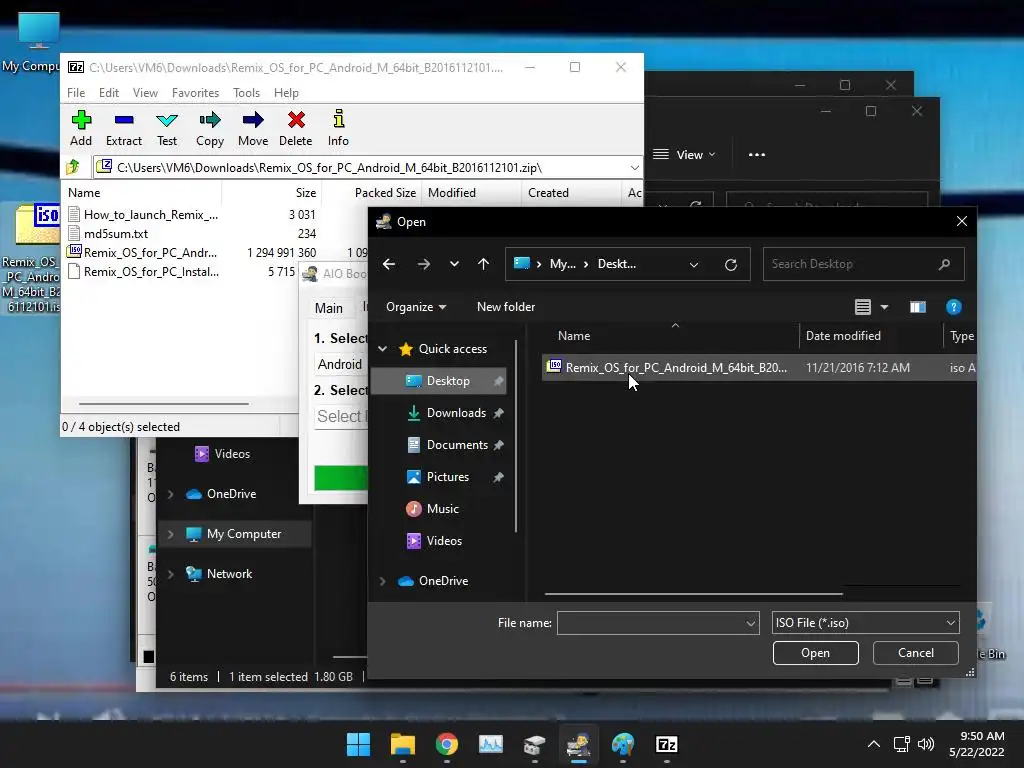Expand the address bar history dropdown
The height and width of the screenshot is (768, 1024).
[694, 264]
